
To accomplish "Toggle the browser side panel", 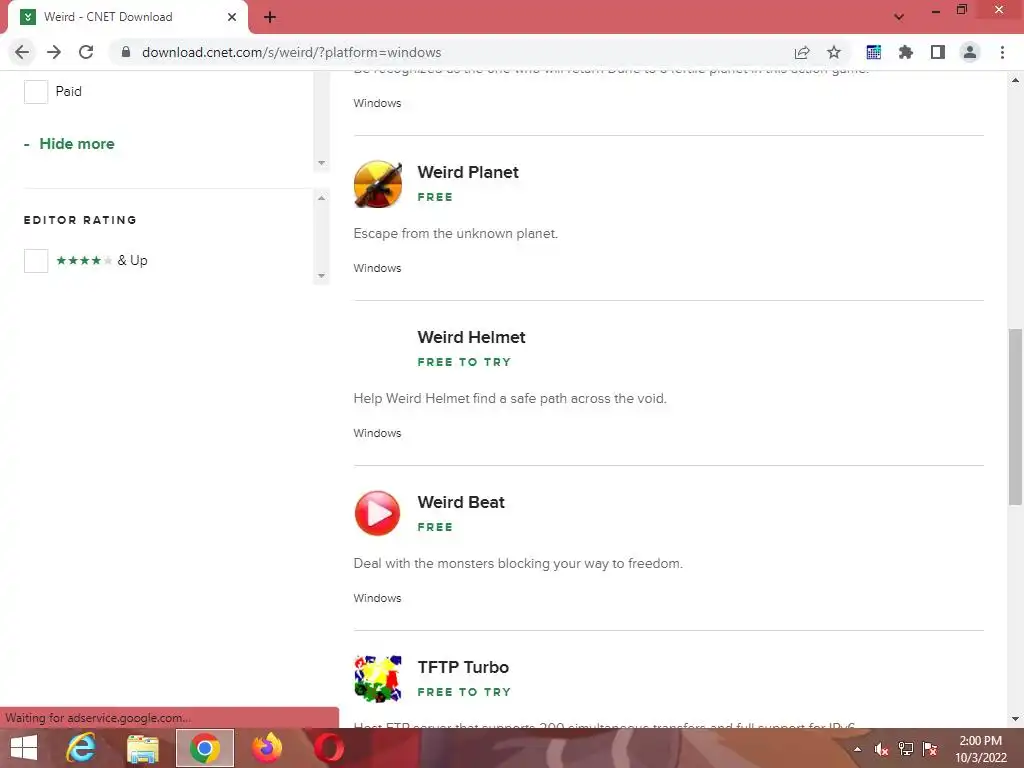I will (938, 52).
